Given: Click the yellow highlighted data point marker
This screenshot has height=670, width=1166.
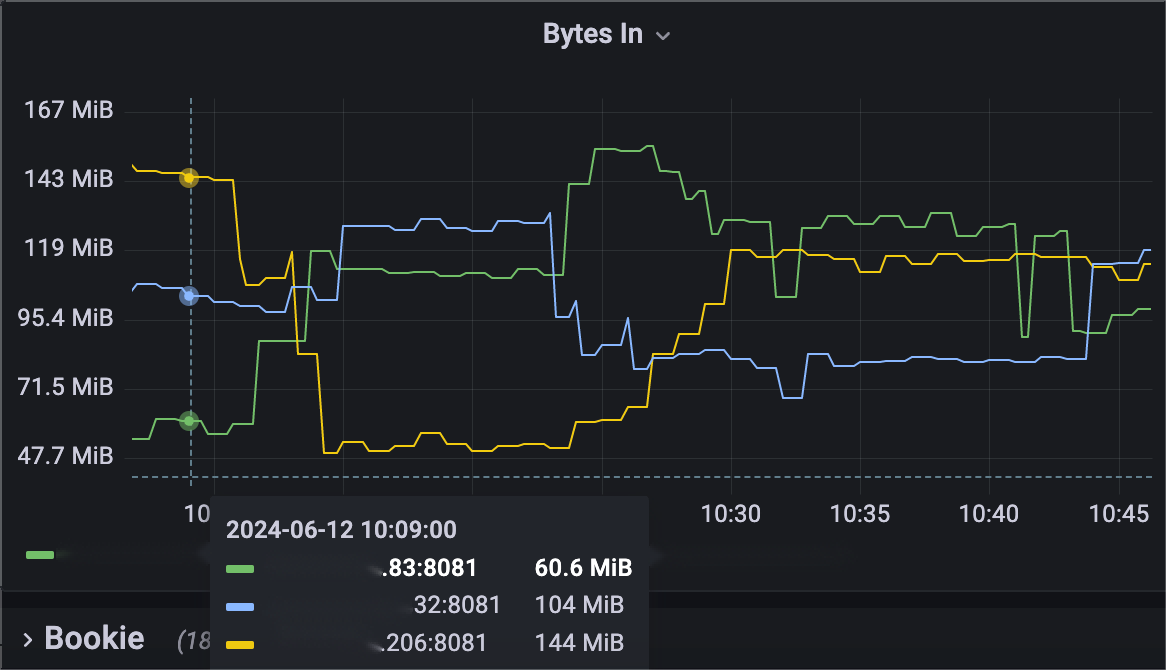Looking at the screenshot, I should coord(189,178).
